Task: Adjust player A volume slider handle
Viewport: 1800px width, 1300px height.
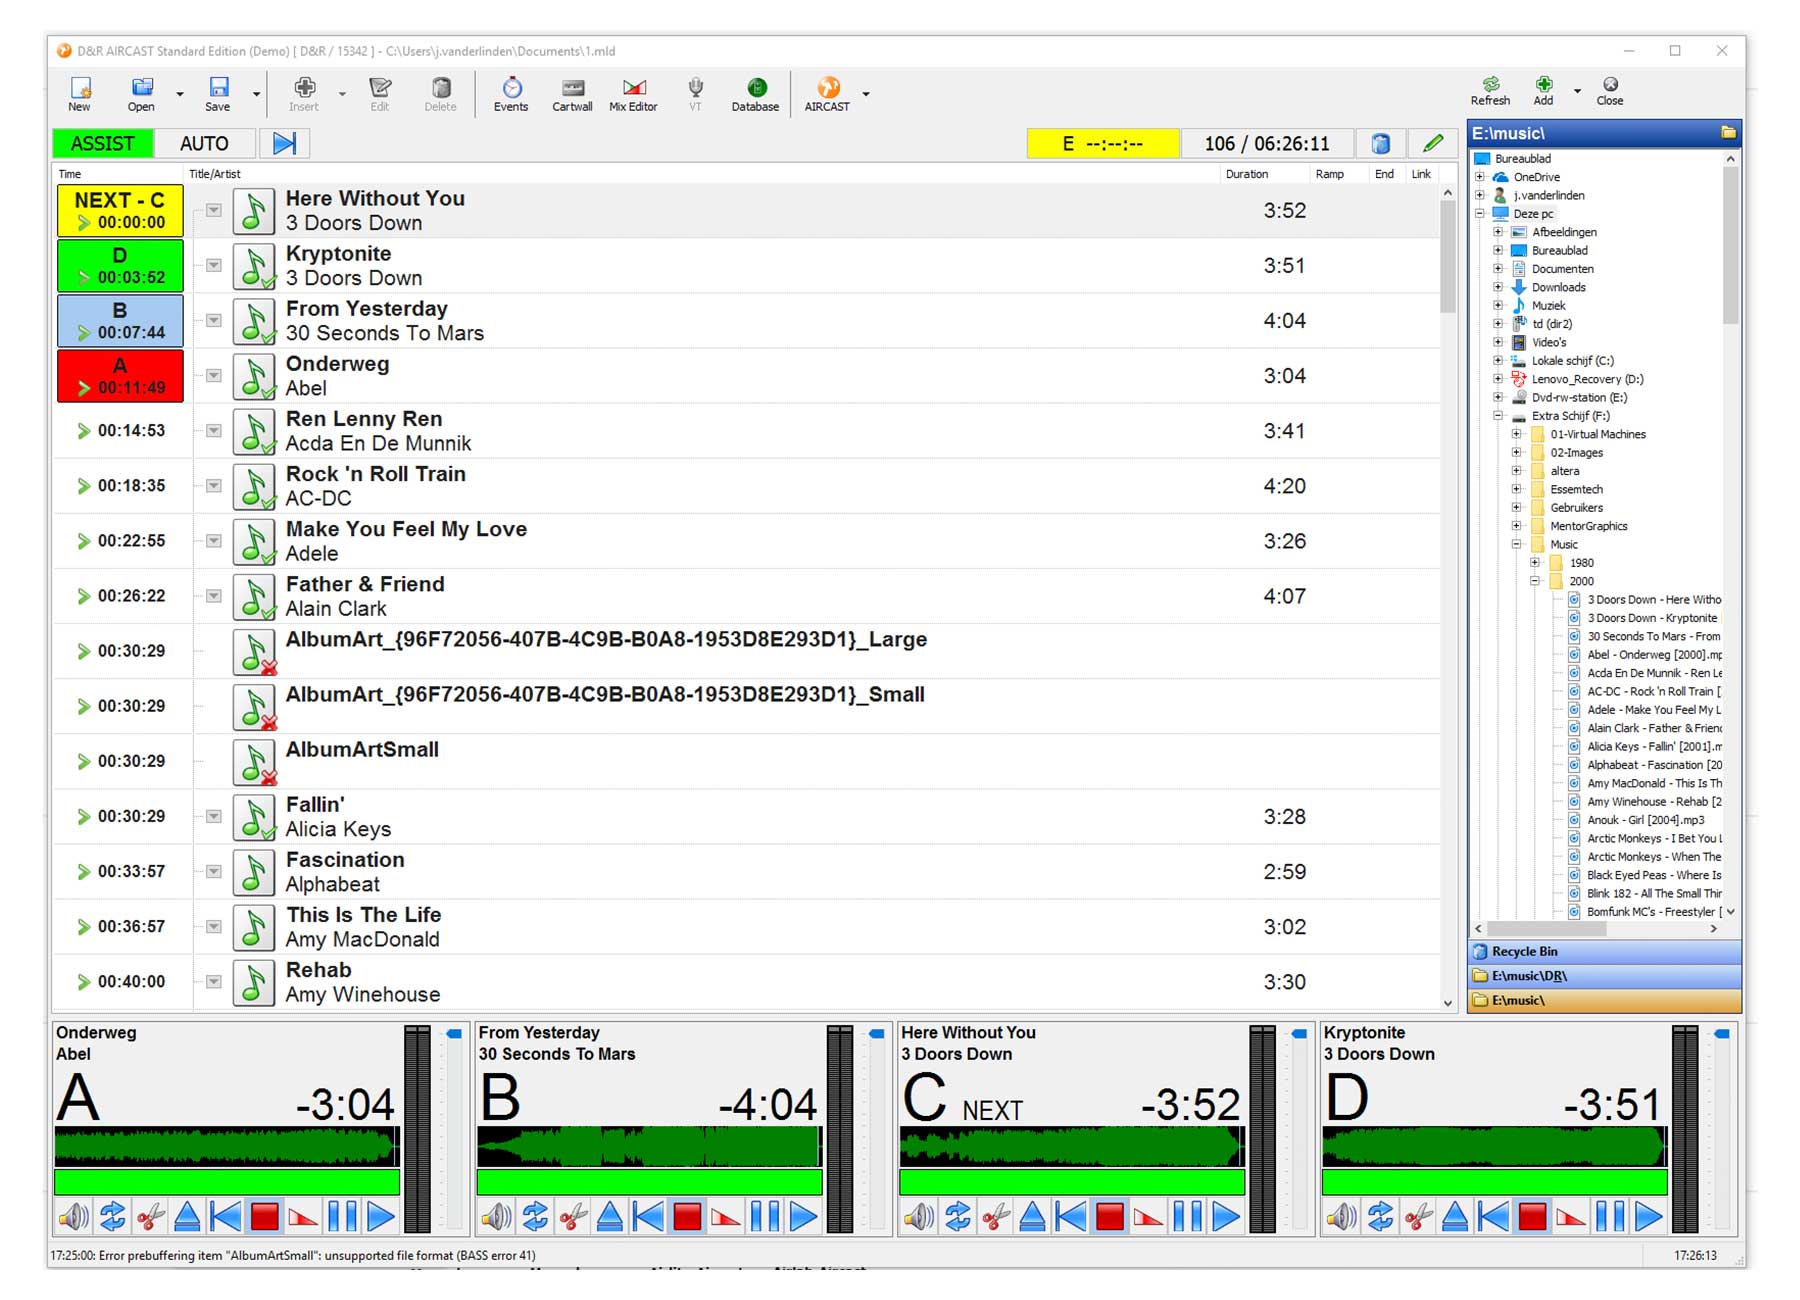Action: [454, 1034]
